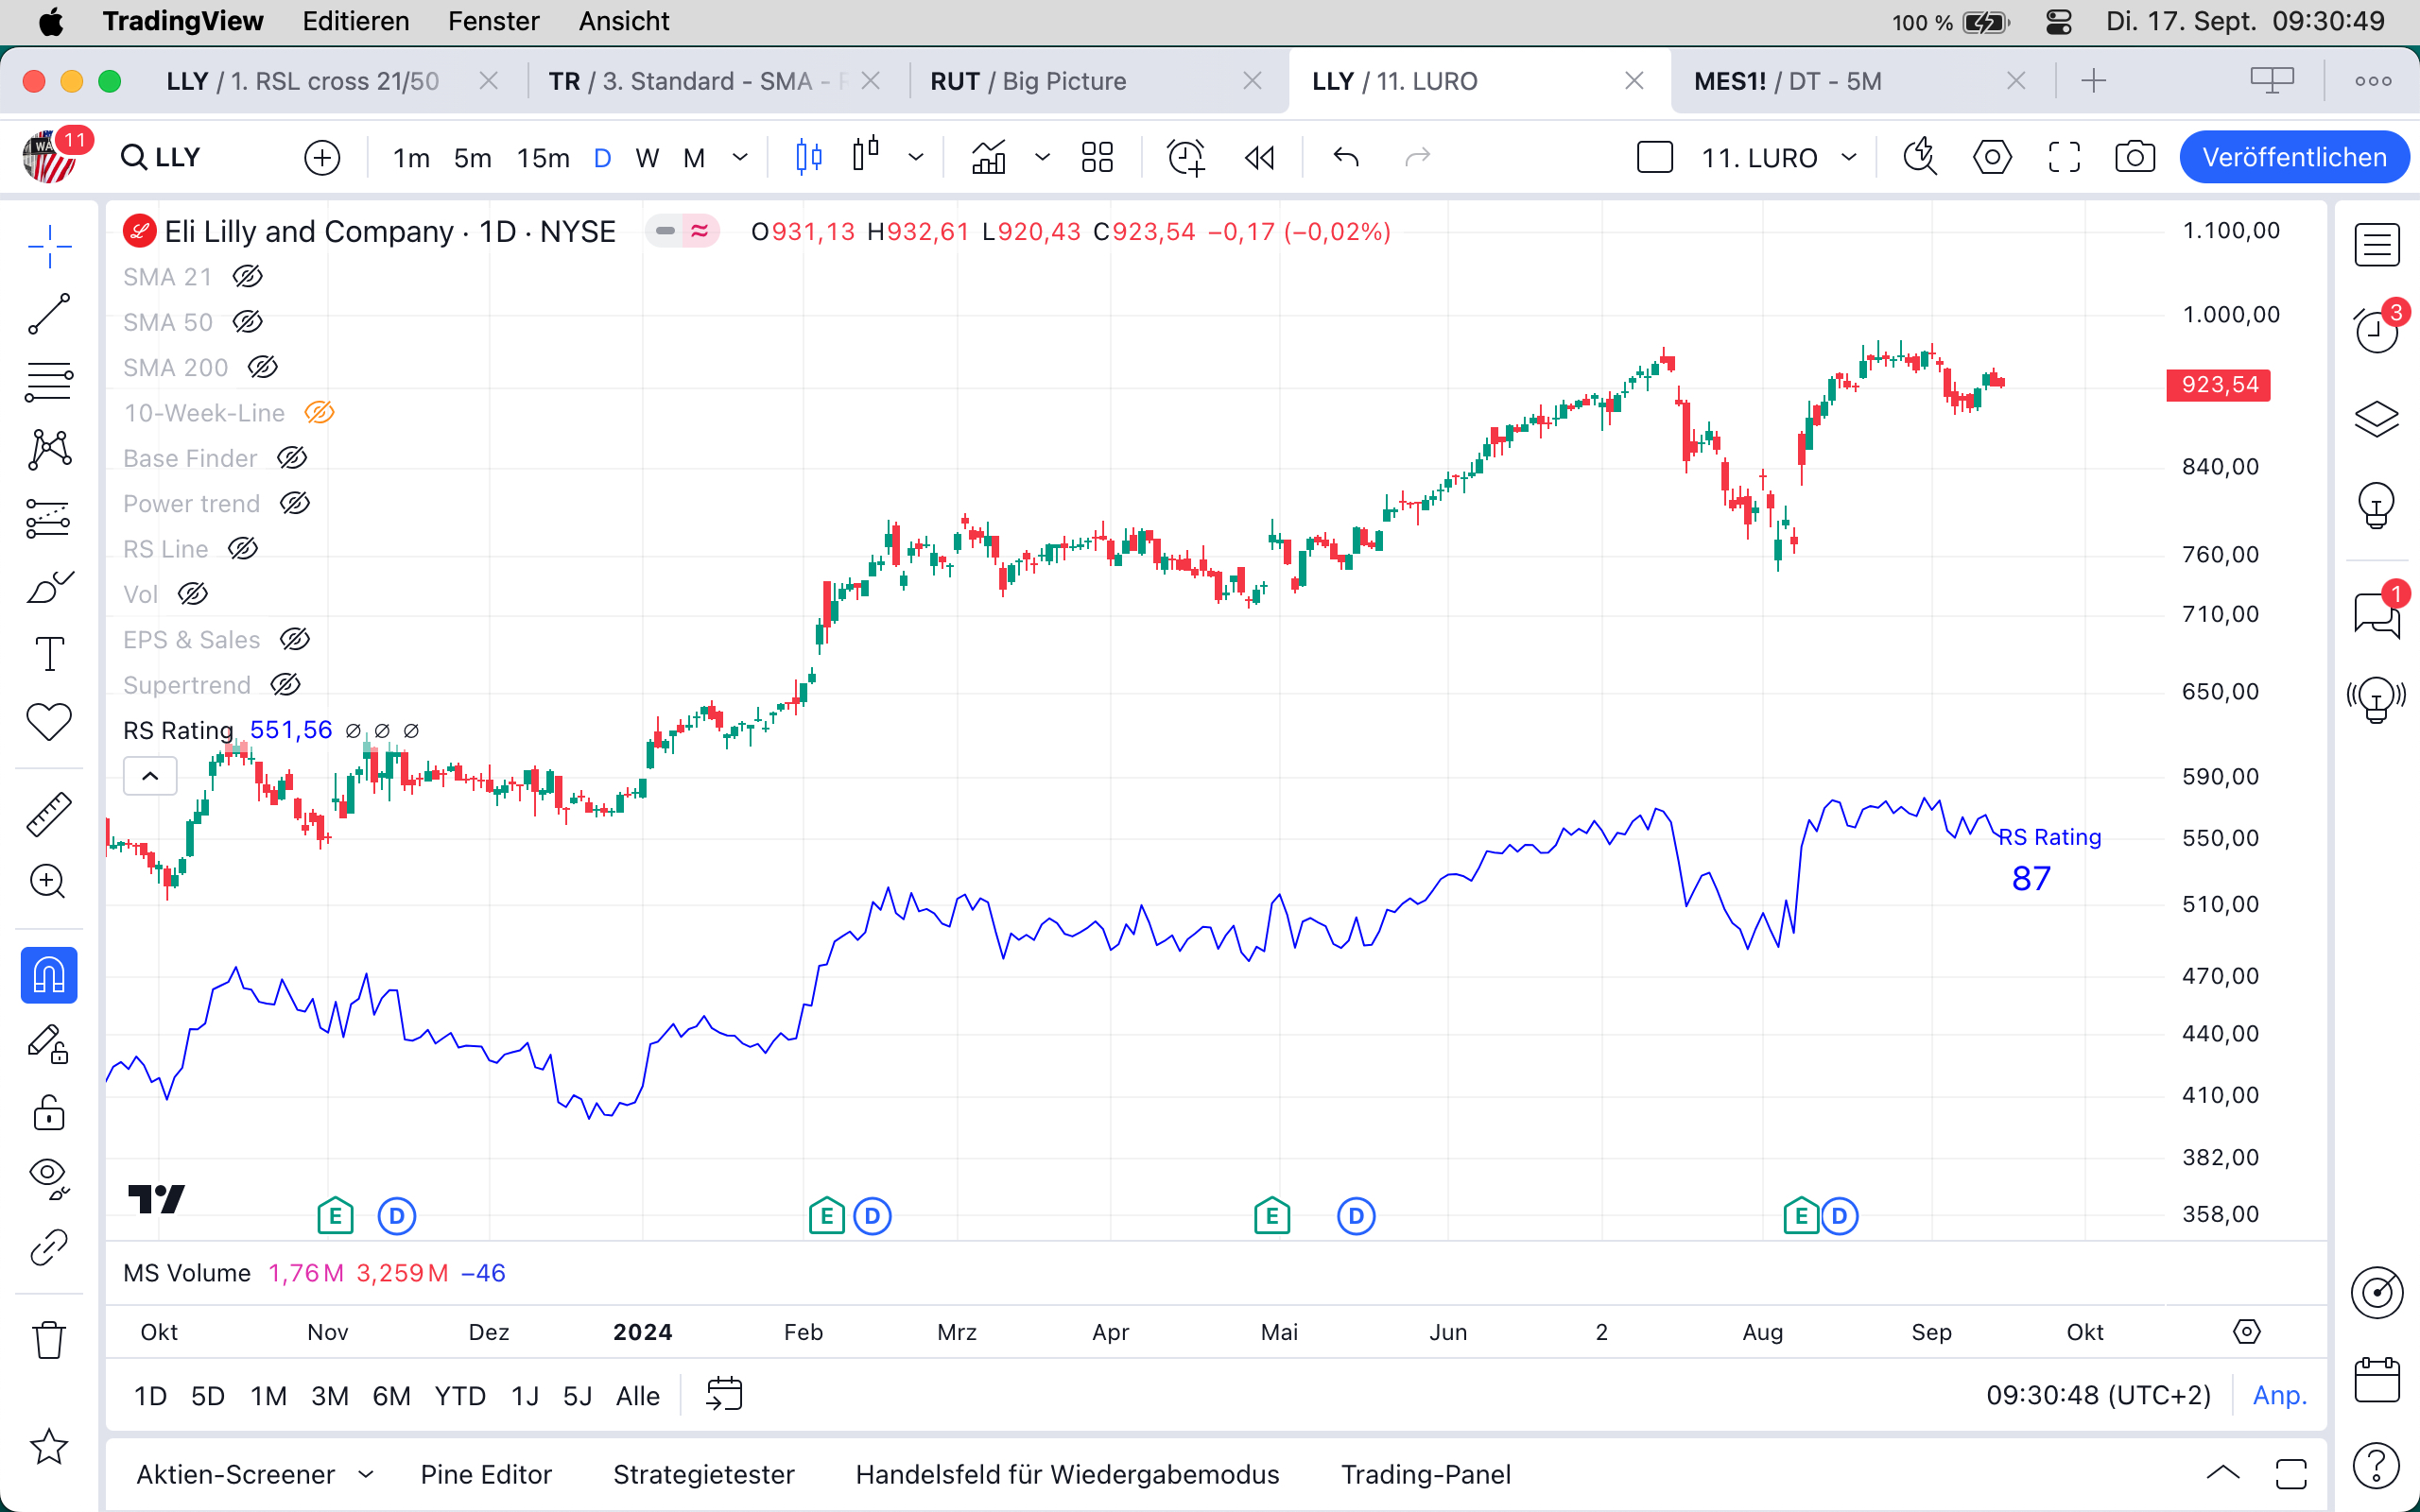Set the chart range to YTD

click(x=460, y=1396)
